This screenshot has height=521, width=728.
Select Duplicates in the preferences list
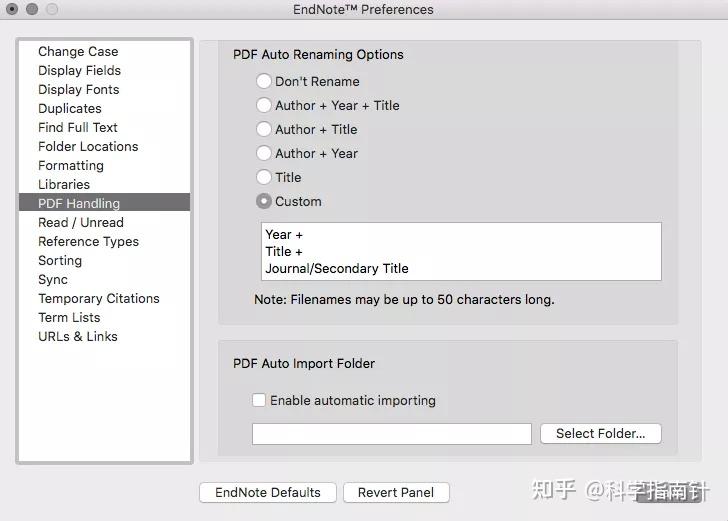coord(70,108)
